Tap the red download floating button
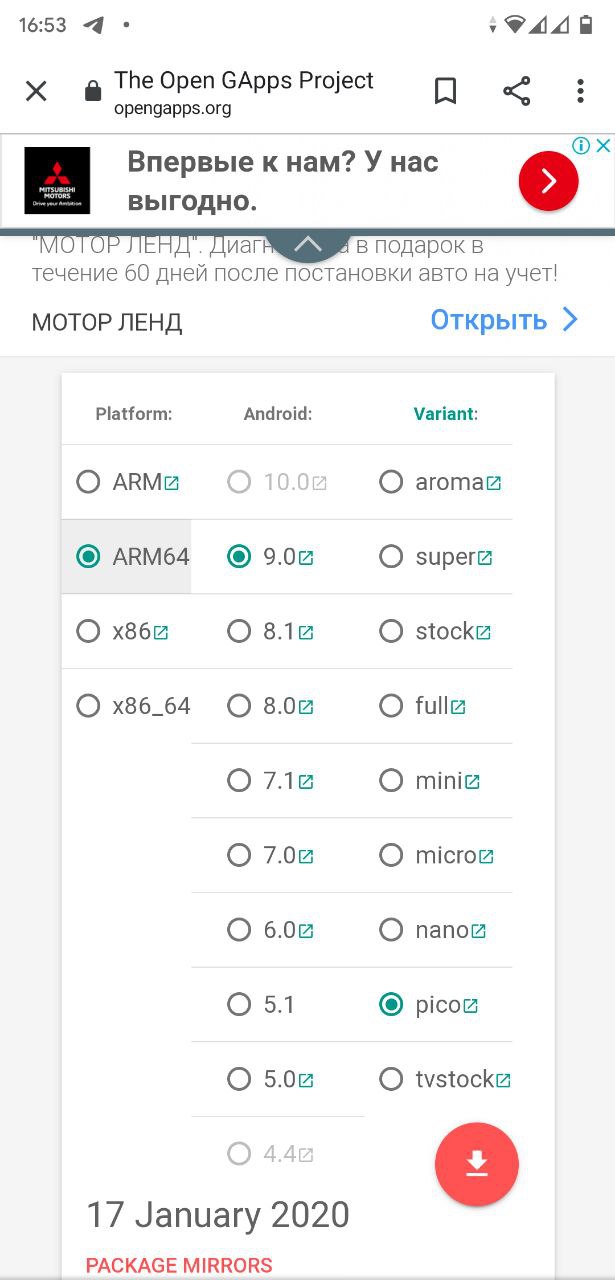The height and width of the screenshot is (1280, 615). tap(477, 1164)
